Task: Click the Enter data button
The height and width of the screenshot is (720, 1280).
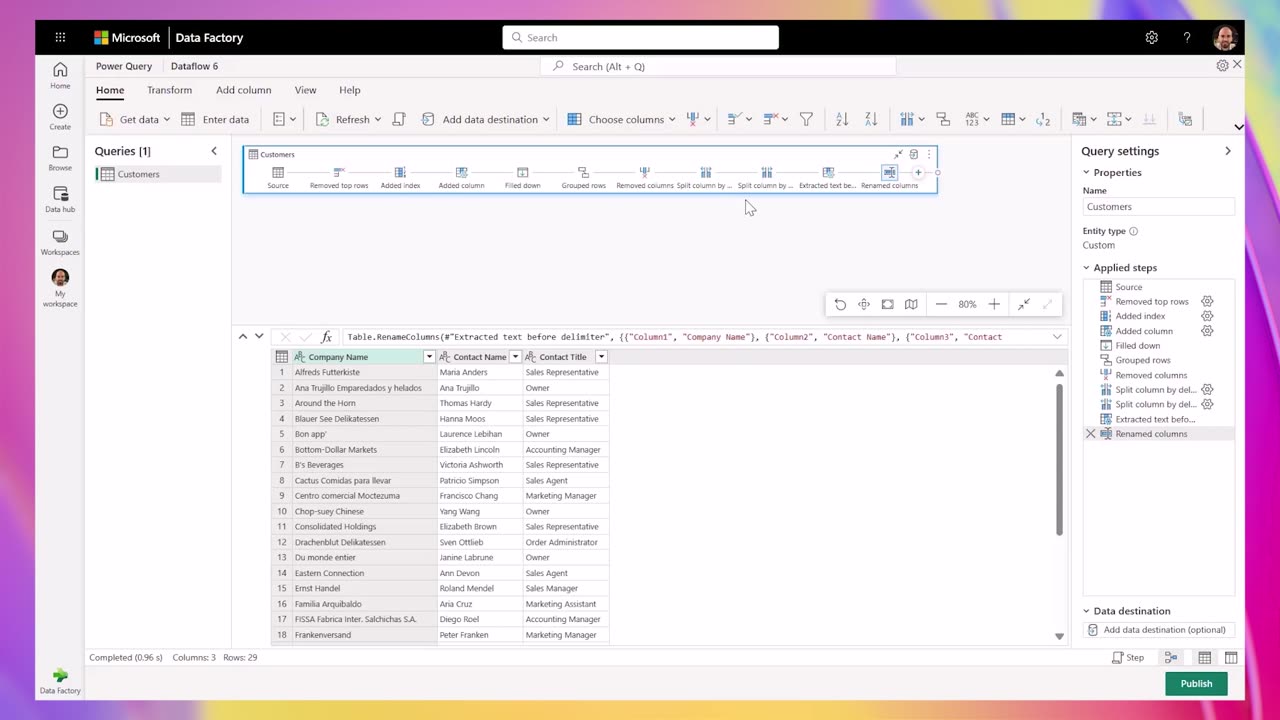Action: click(215, 119)
